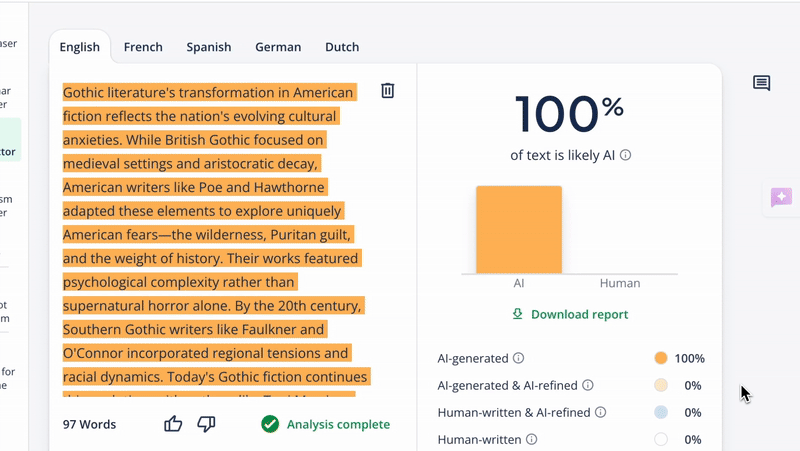800x451 pixels.
Task: Switch to the Spanish tab
Action: [x=209, y=47]
